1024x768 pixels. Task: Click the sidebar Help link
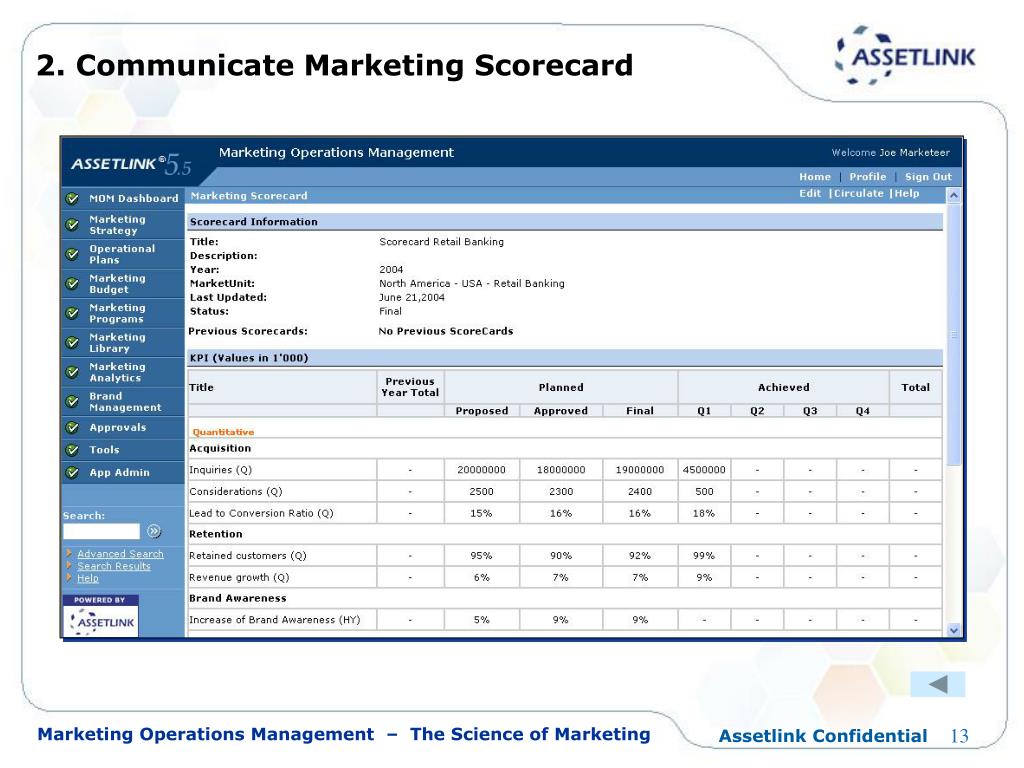[88, 579]
